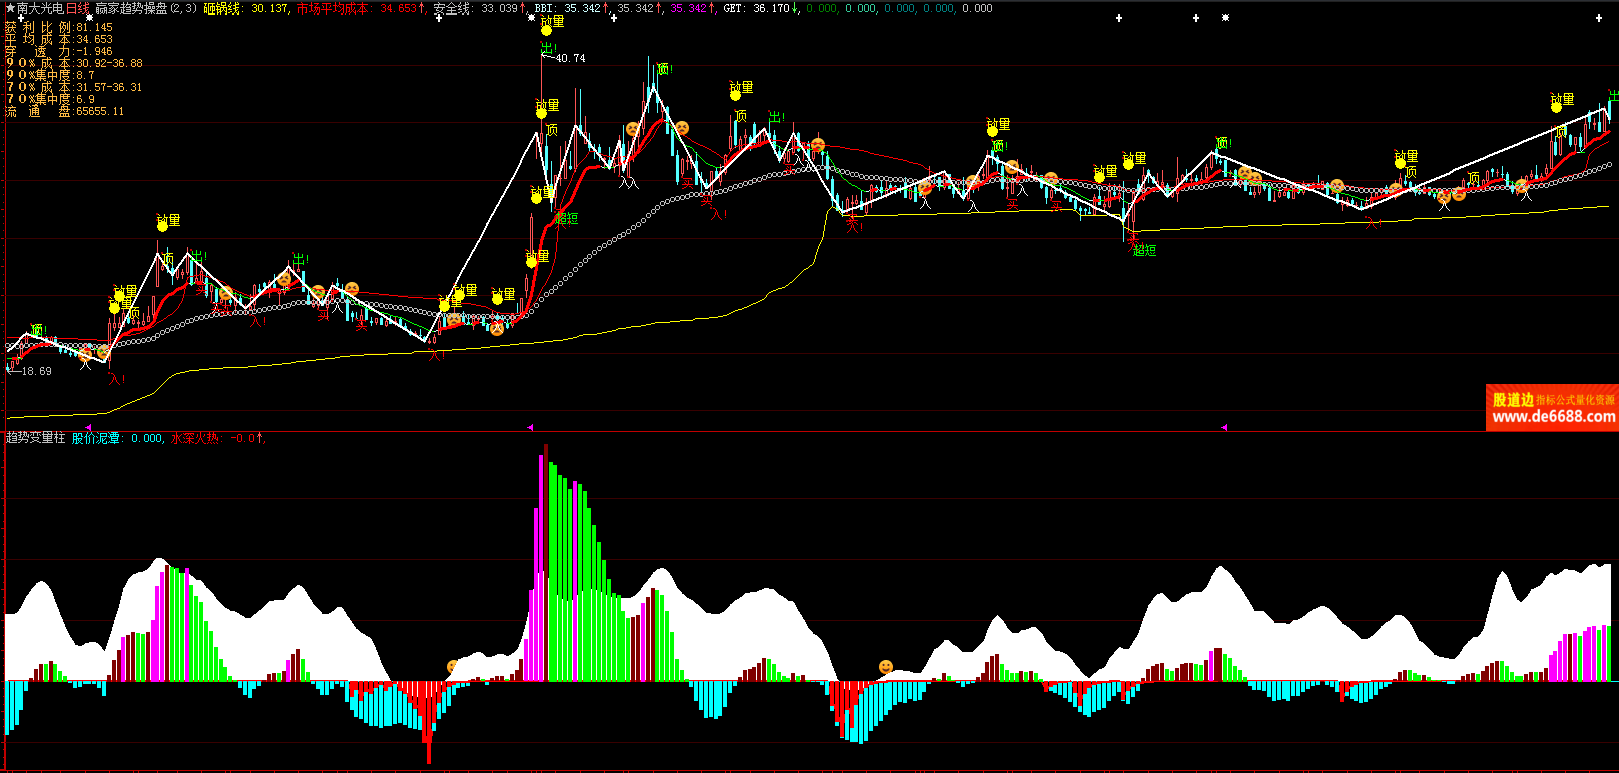Click the green 超短 signal near the right
This screenshot has width=1619, height=773.
coord(1144,250)
